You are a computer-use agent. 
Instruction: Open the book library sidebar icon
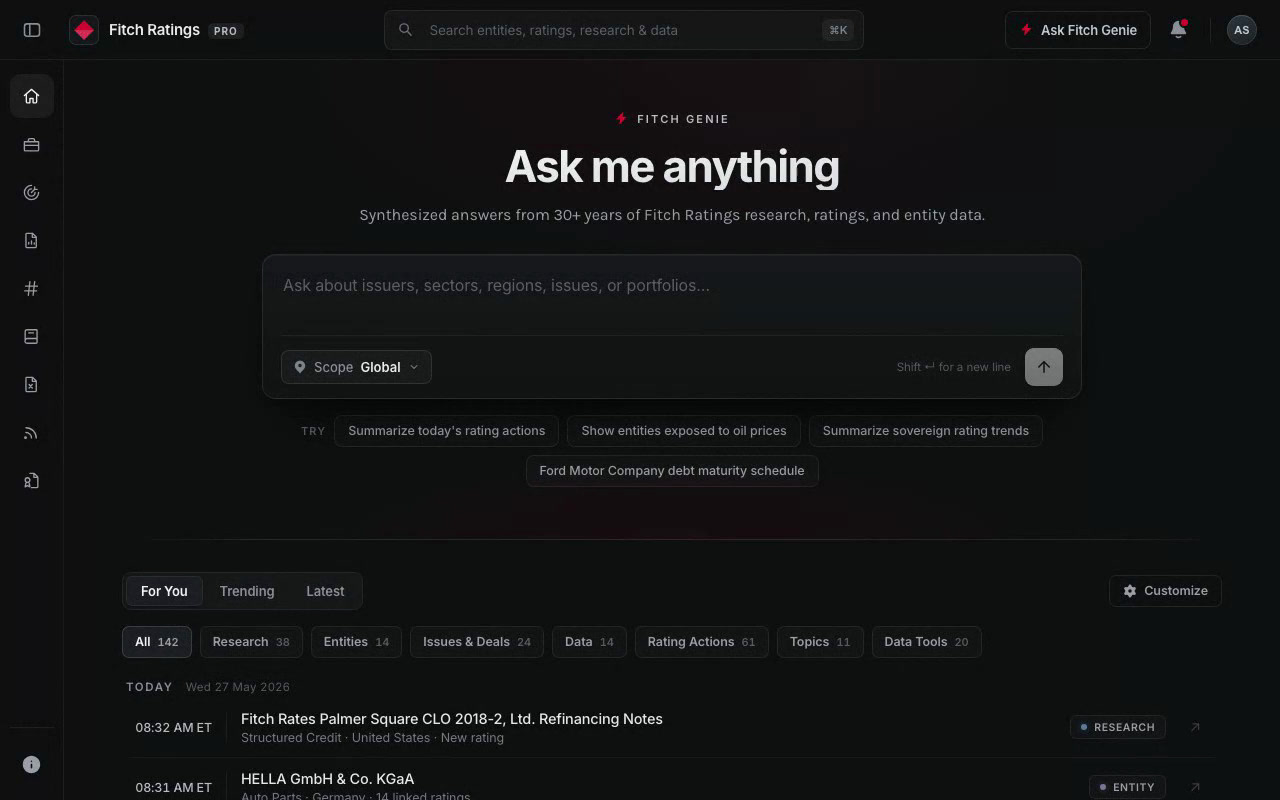click(32, 337)
